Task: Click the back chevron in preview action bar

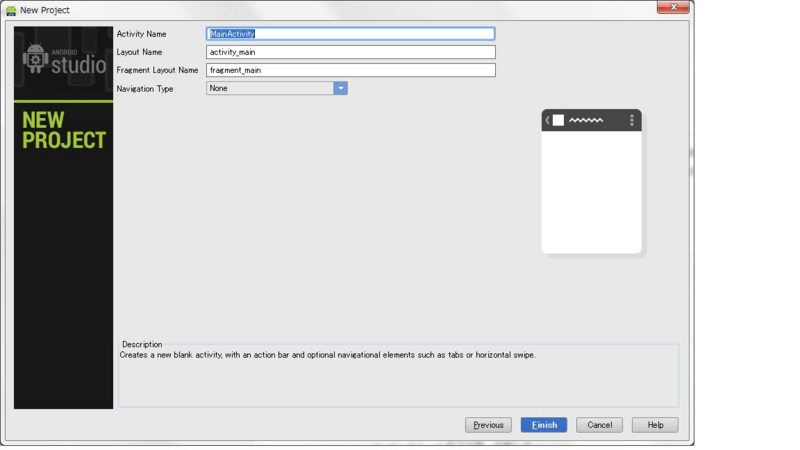Action: (x=547, y=120)
